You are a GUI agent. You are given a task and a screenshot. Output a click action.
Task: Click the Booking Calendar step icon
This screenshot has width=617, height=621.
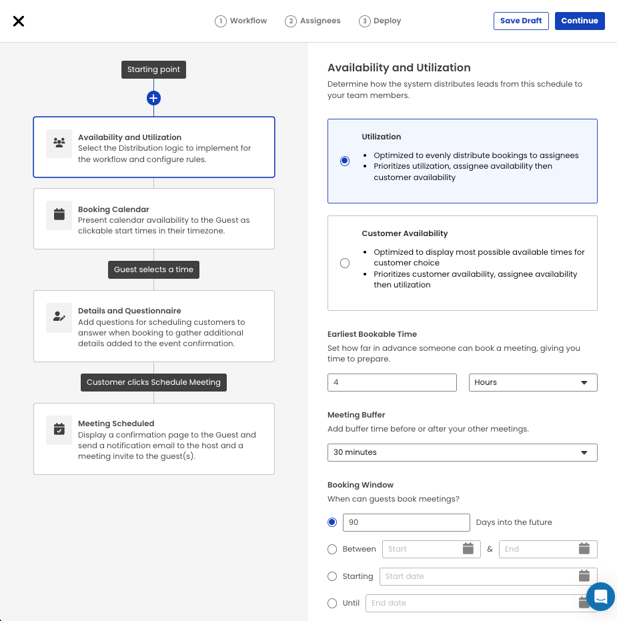point(59,215)
